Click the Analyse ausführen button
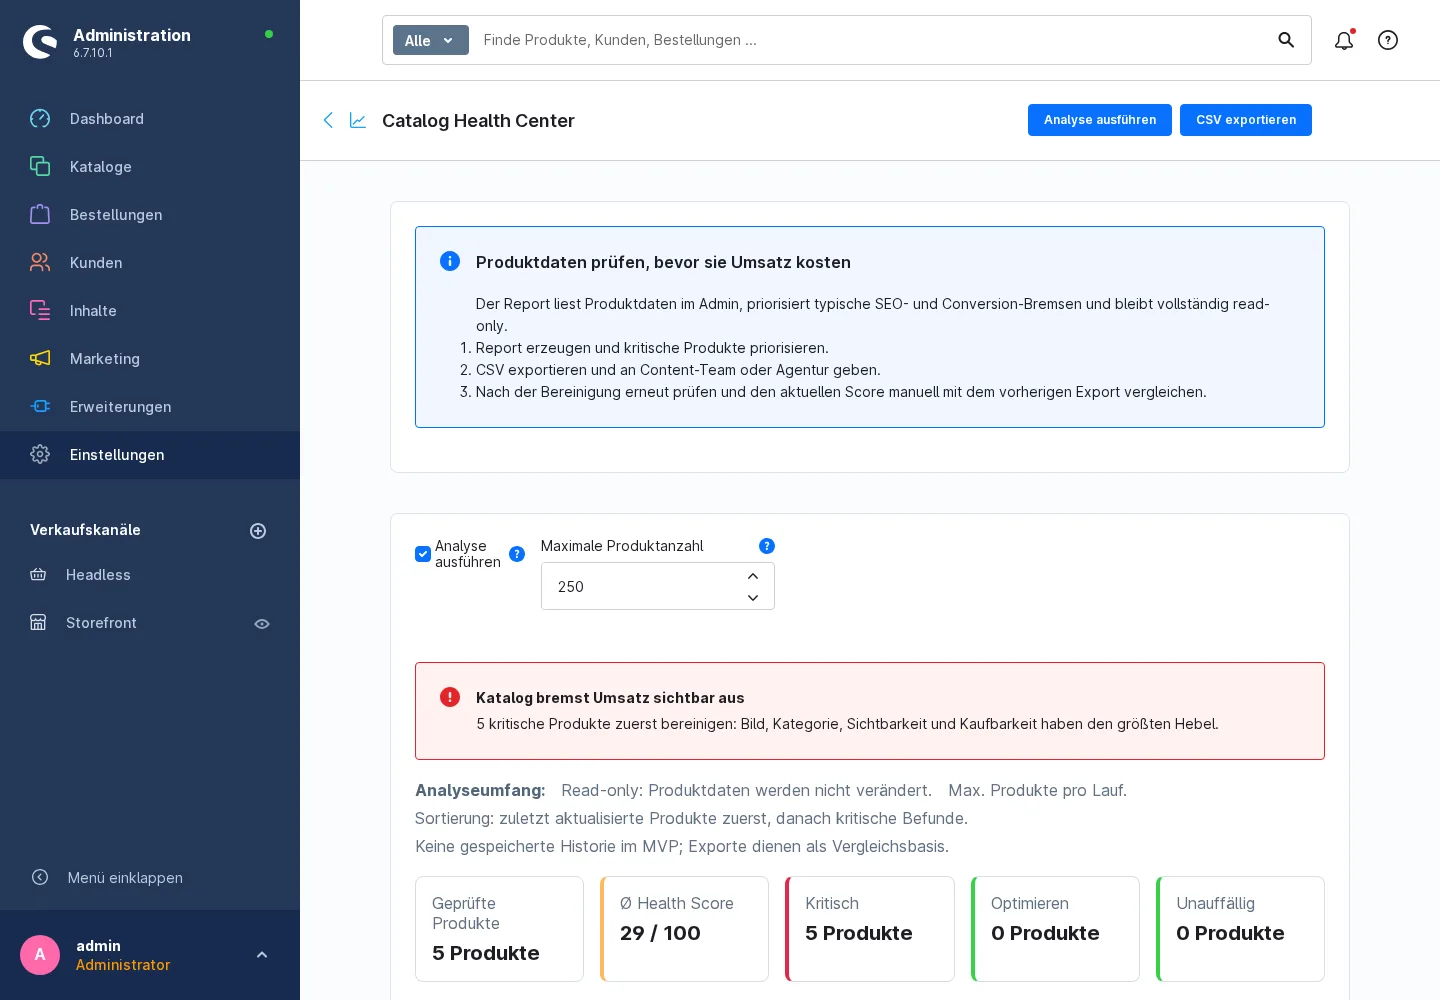 point(1100,120)
